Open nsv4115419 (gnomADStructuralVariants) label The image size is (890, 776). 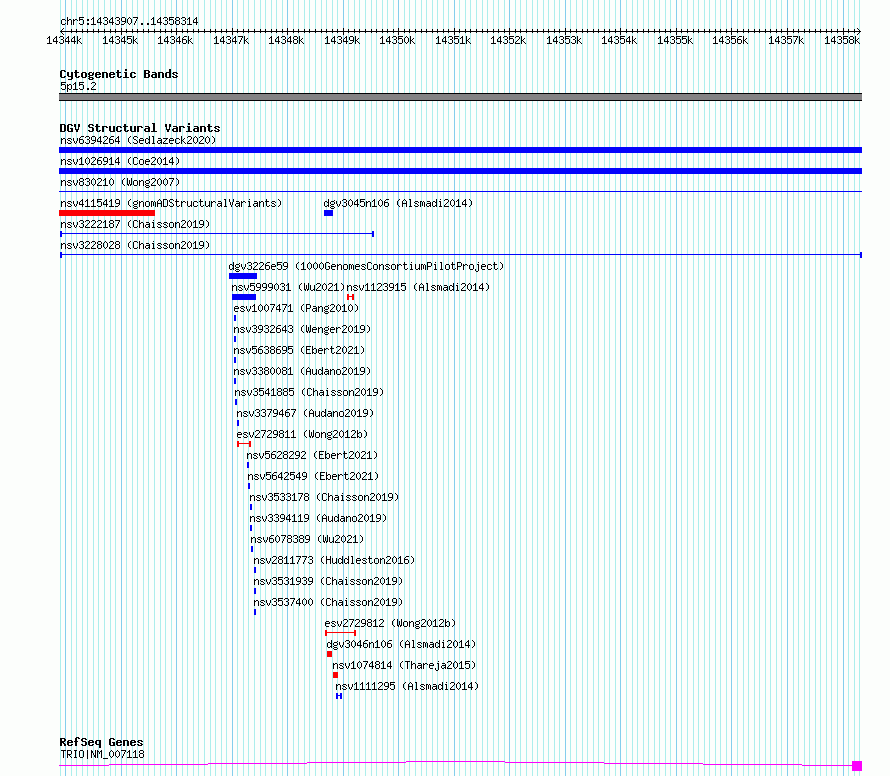coord(171,203)
